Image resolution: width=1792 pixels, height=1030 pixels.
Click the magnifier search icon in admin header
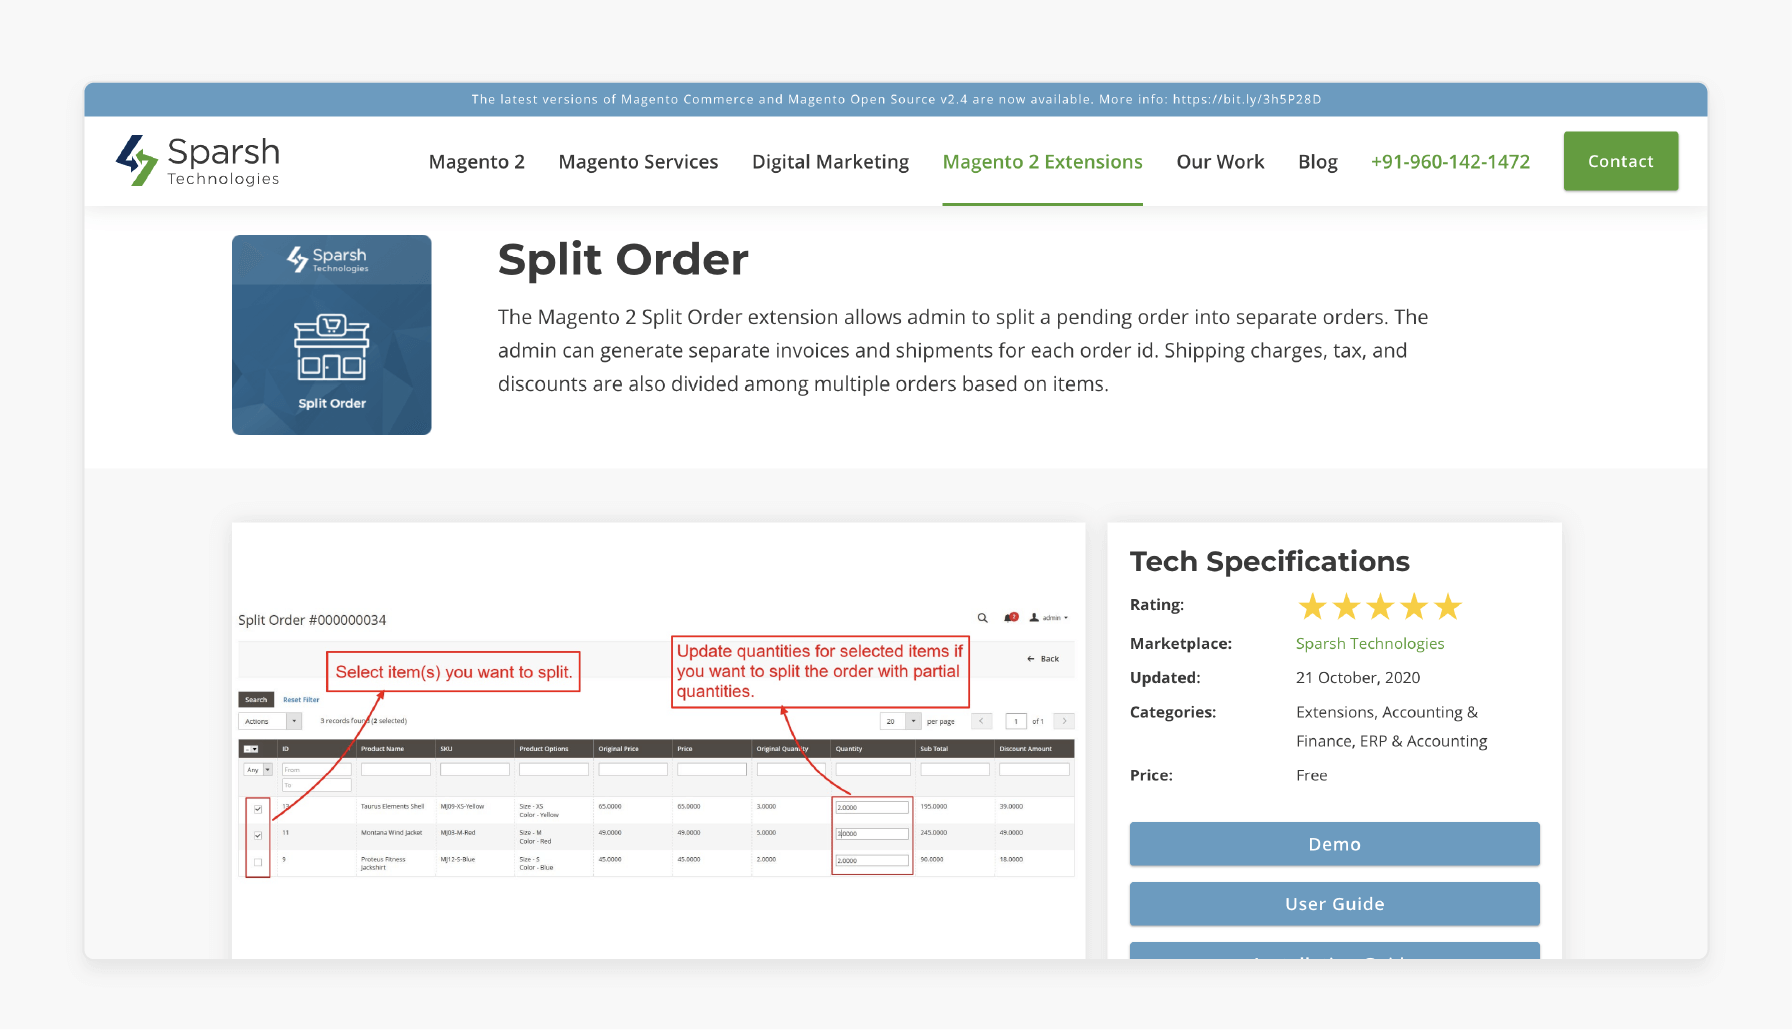tap(982, 618)
